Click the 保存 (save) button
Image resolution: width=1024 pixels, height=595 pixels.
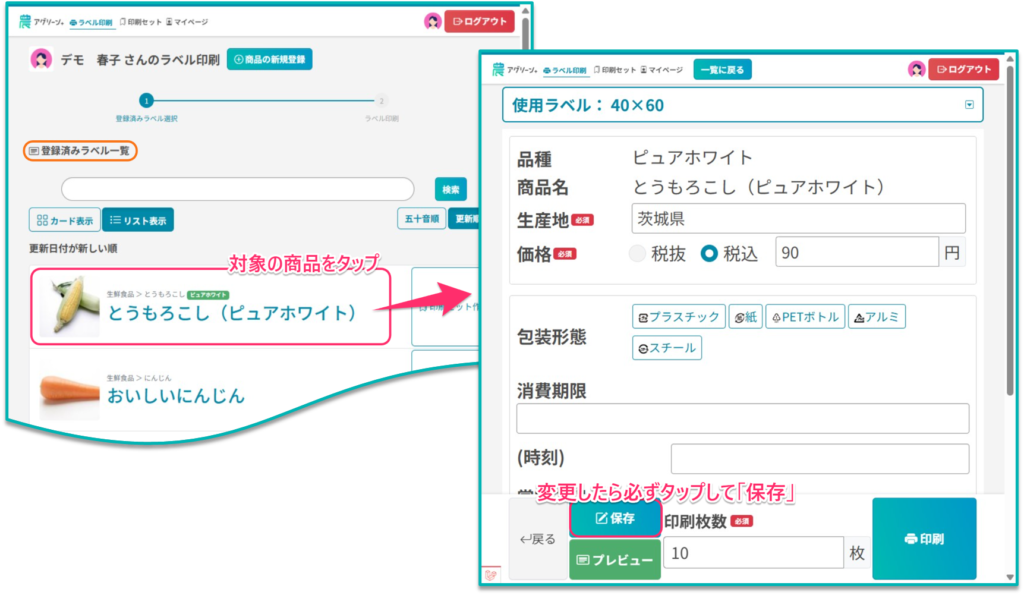tap(615, 518)
